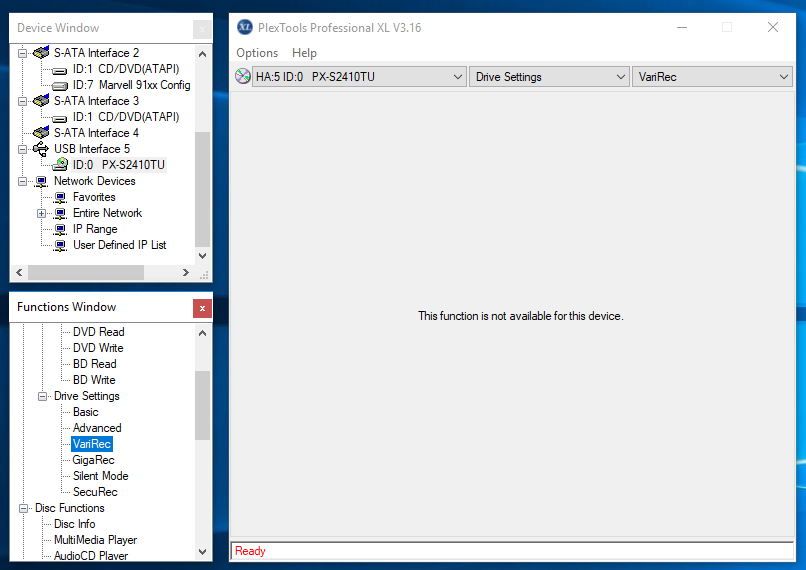Click the Ready status bar text
The image size is (806, 570).
(250, 550)
